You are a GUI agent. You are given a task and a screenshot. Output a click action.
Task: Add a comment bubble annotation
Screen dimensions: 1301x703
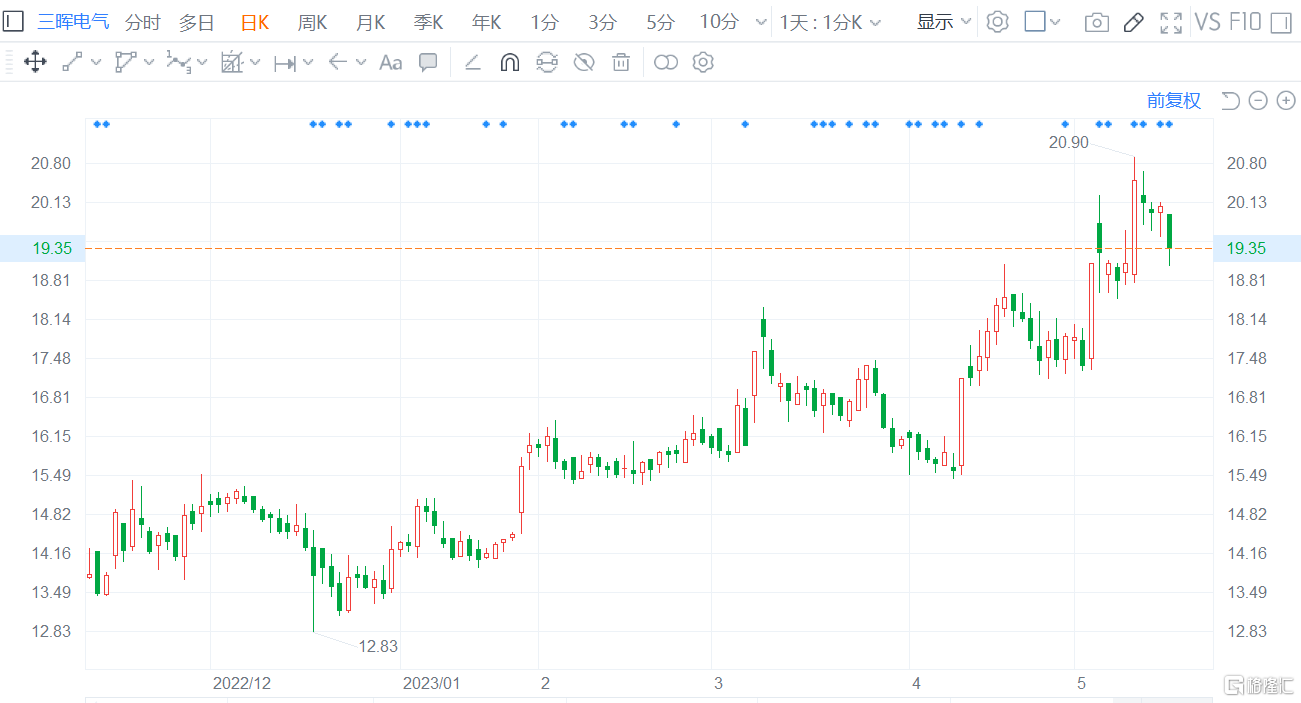pos(428,62)
